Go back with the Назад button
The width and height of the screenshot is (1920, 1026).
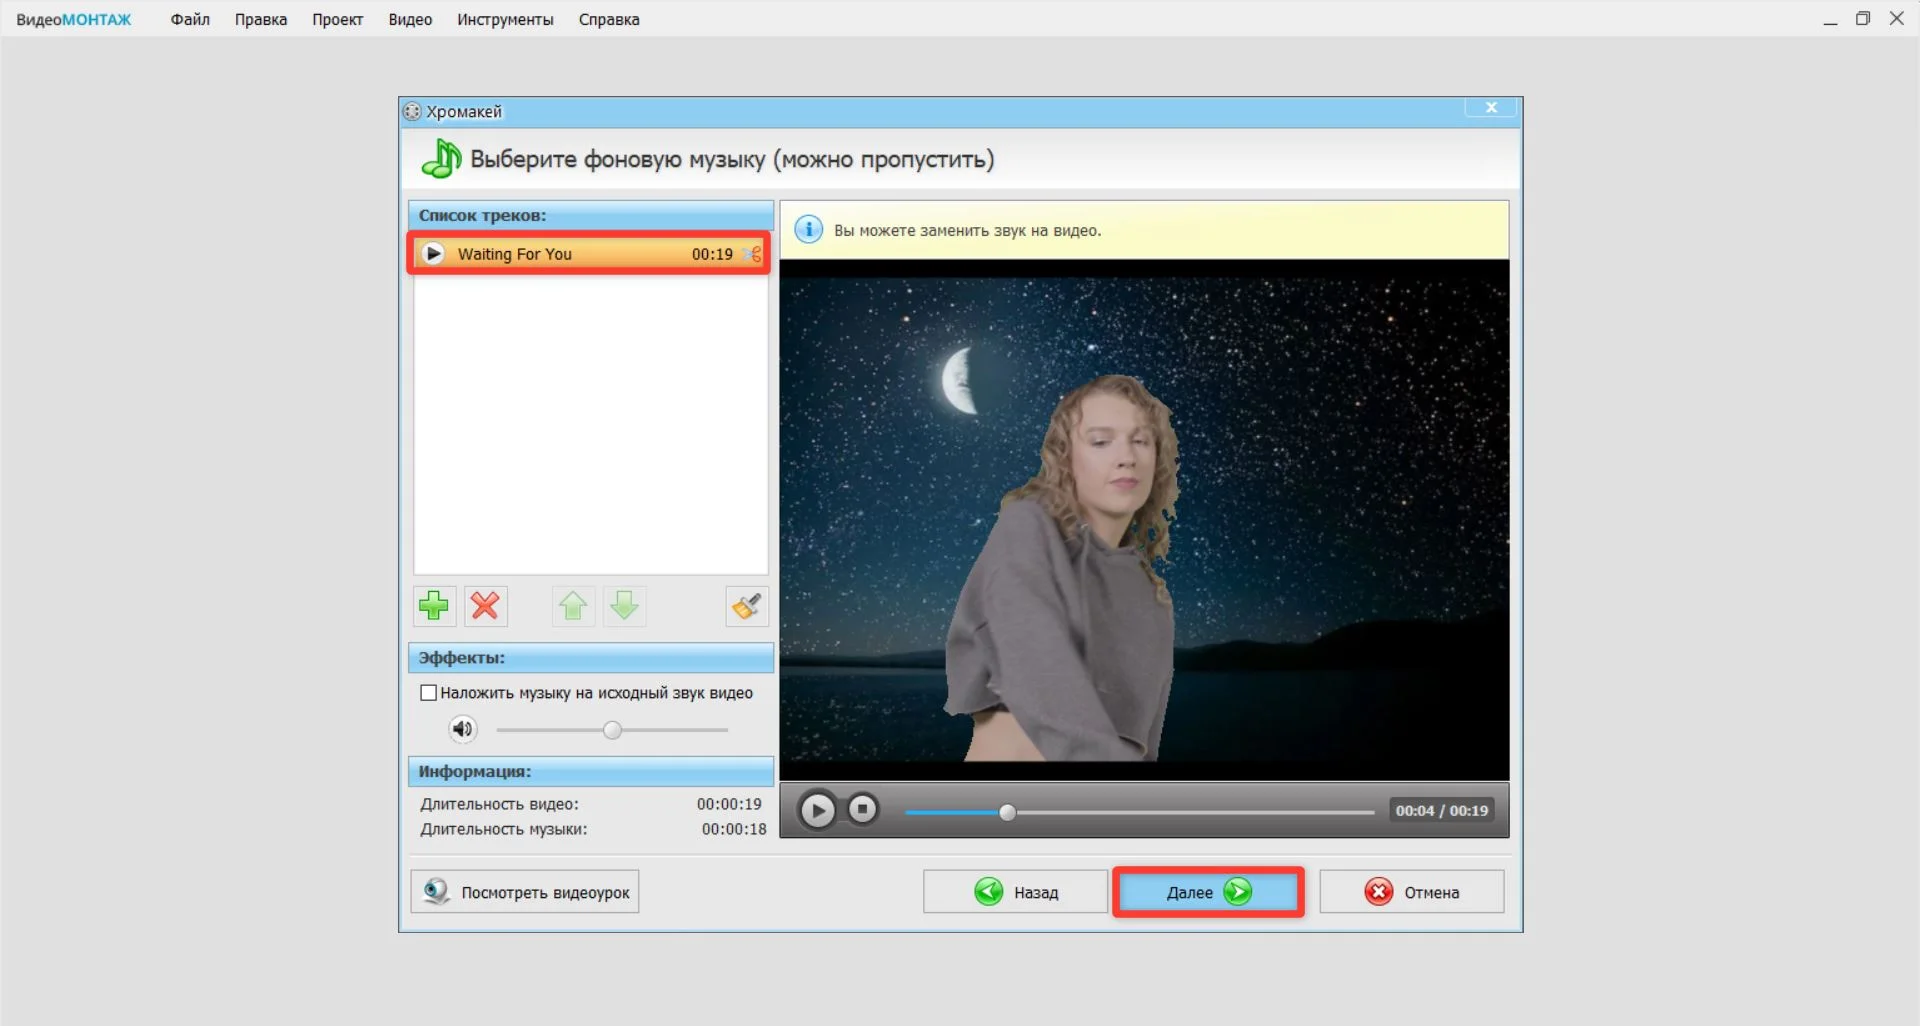tap(1015, 892)
